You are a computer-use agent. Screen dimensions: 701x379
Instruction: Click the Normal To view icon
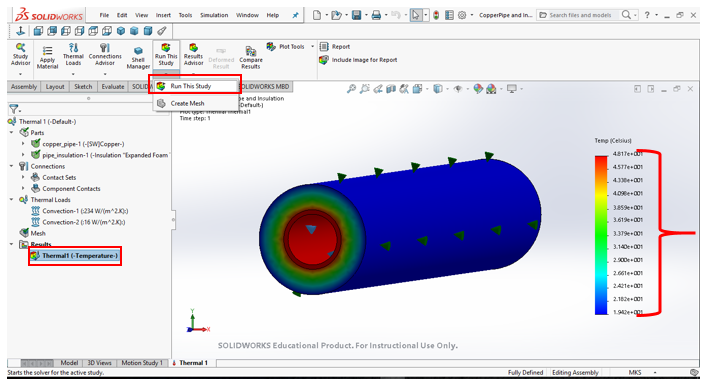pos(20,31)
